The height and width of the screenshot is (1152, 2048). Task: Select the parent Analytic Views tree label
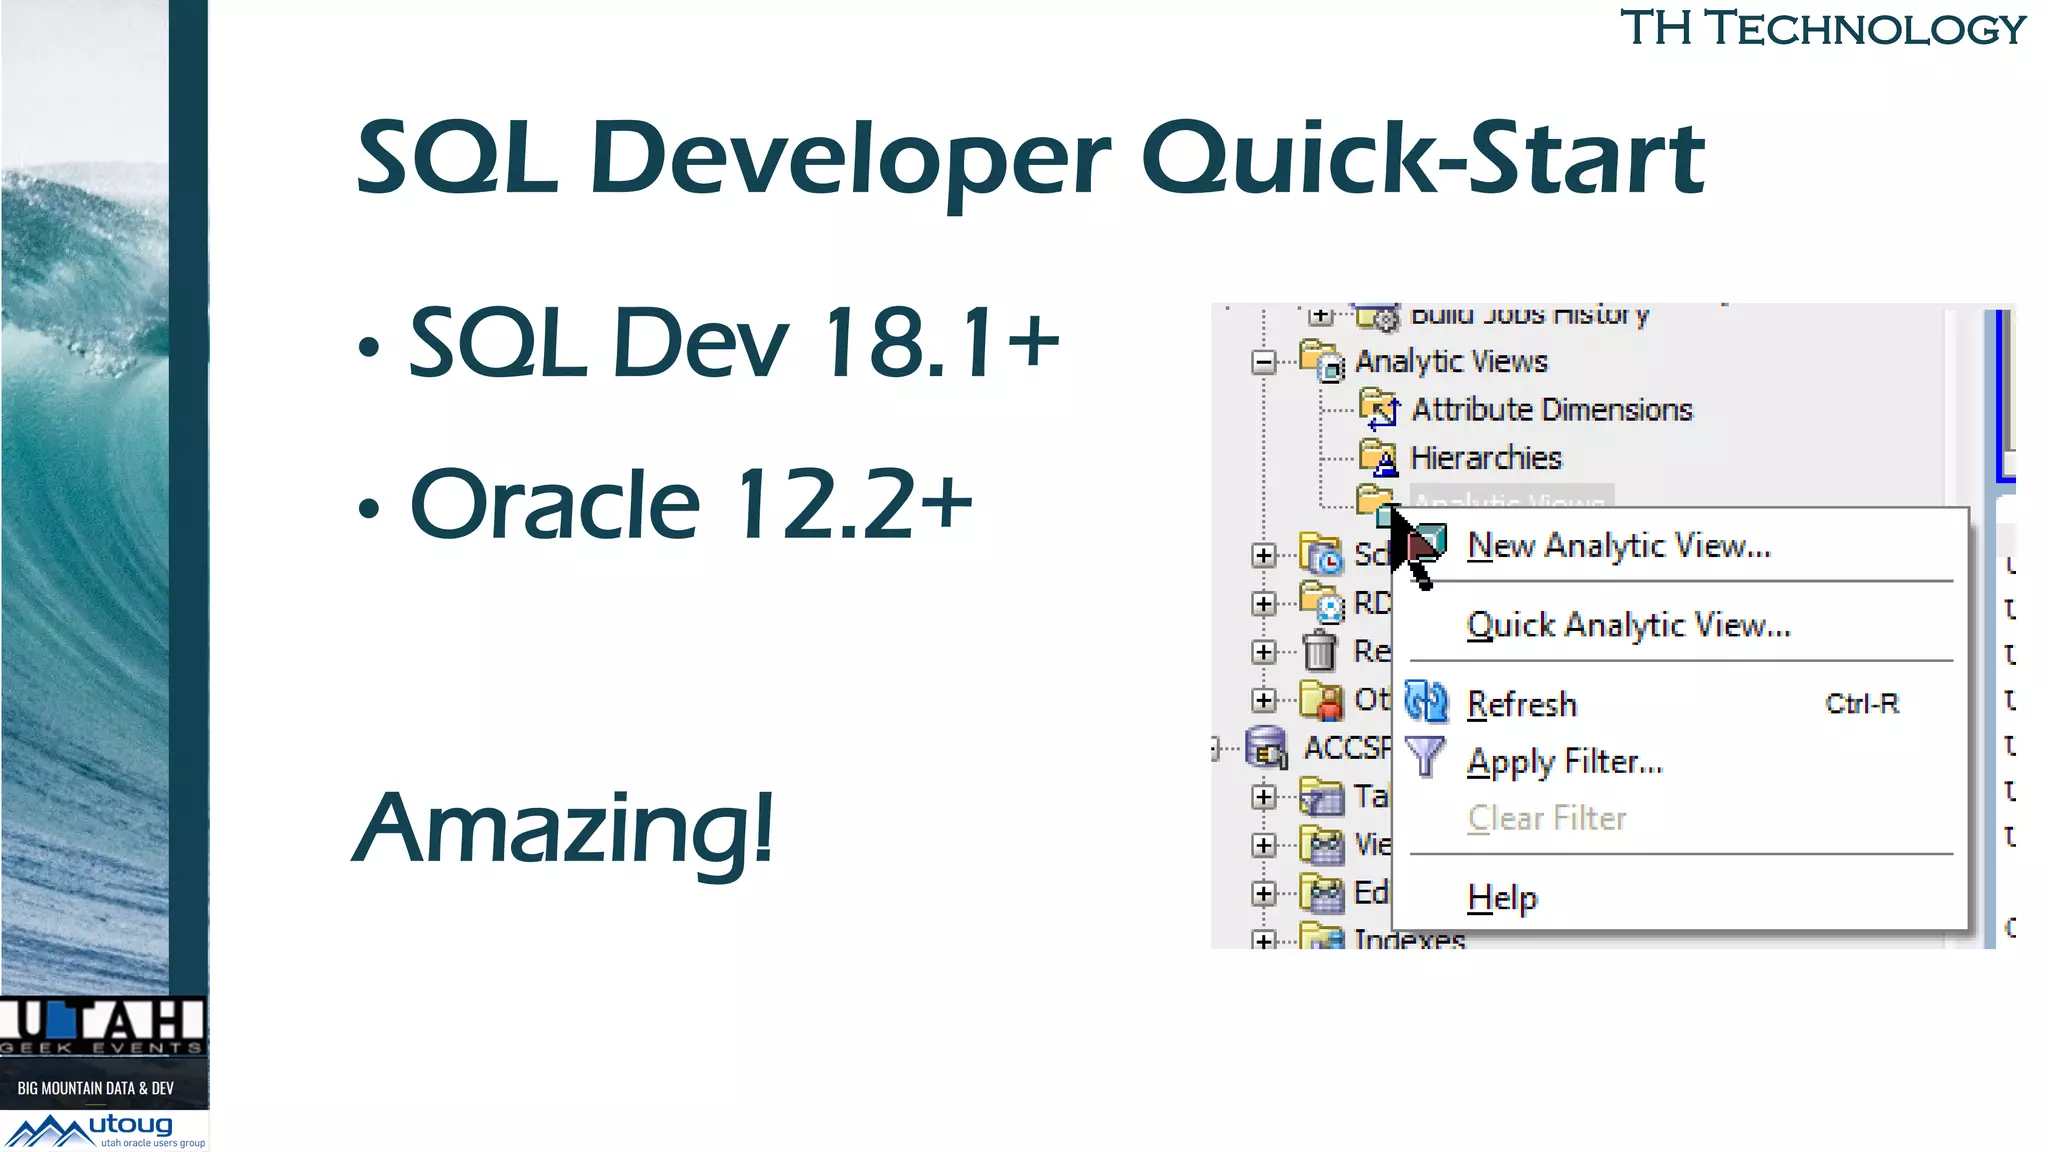point(1451,361)
